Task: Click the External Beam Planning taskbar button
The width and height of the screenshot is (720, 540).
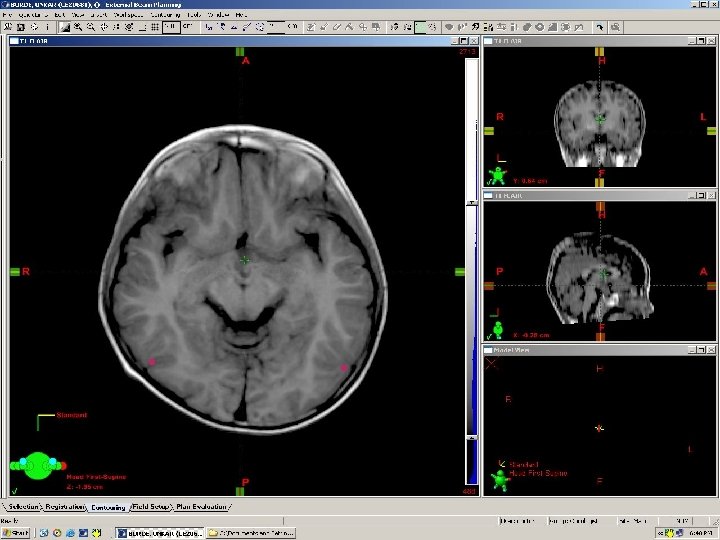Action: click(x=159, y=533)
